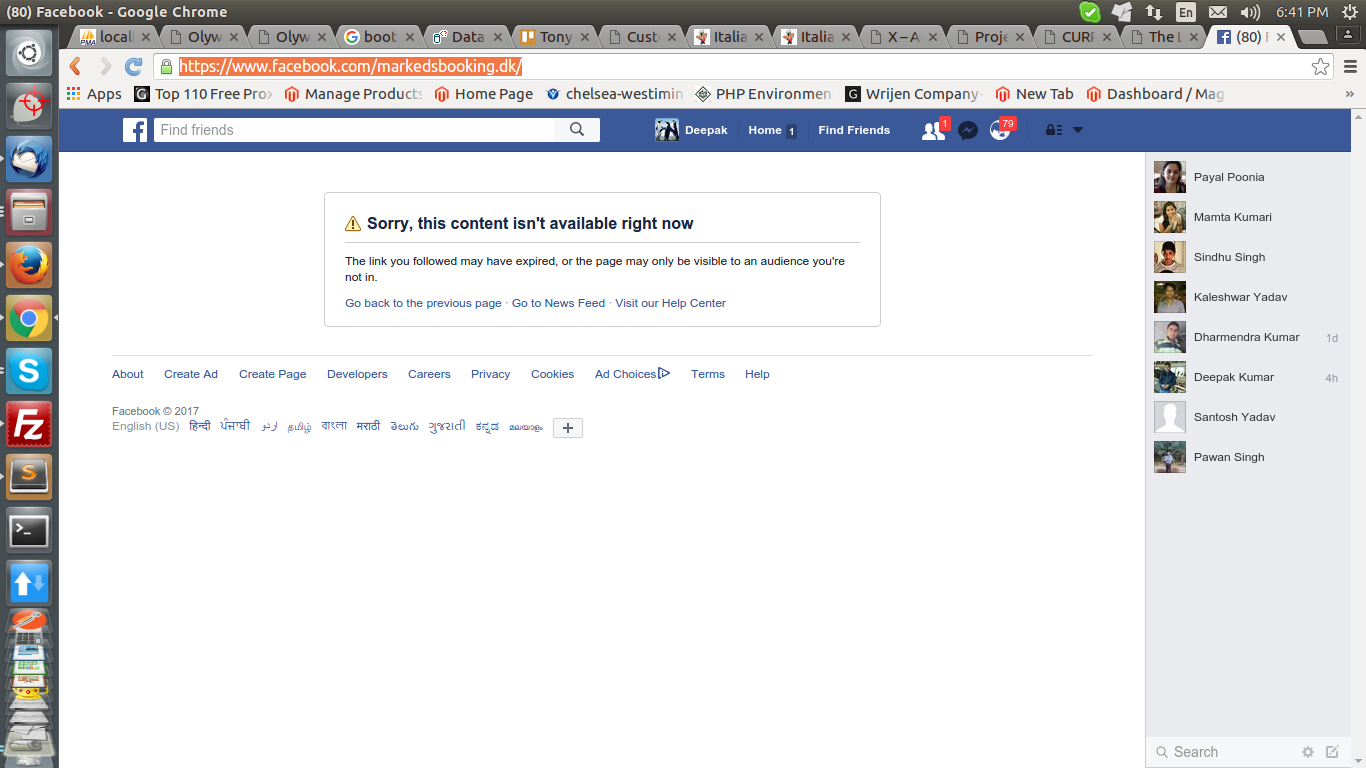Bookmark page with star icon

(1320, 67)
